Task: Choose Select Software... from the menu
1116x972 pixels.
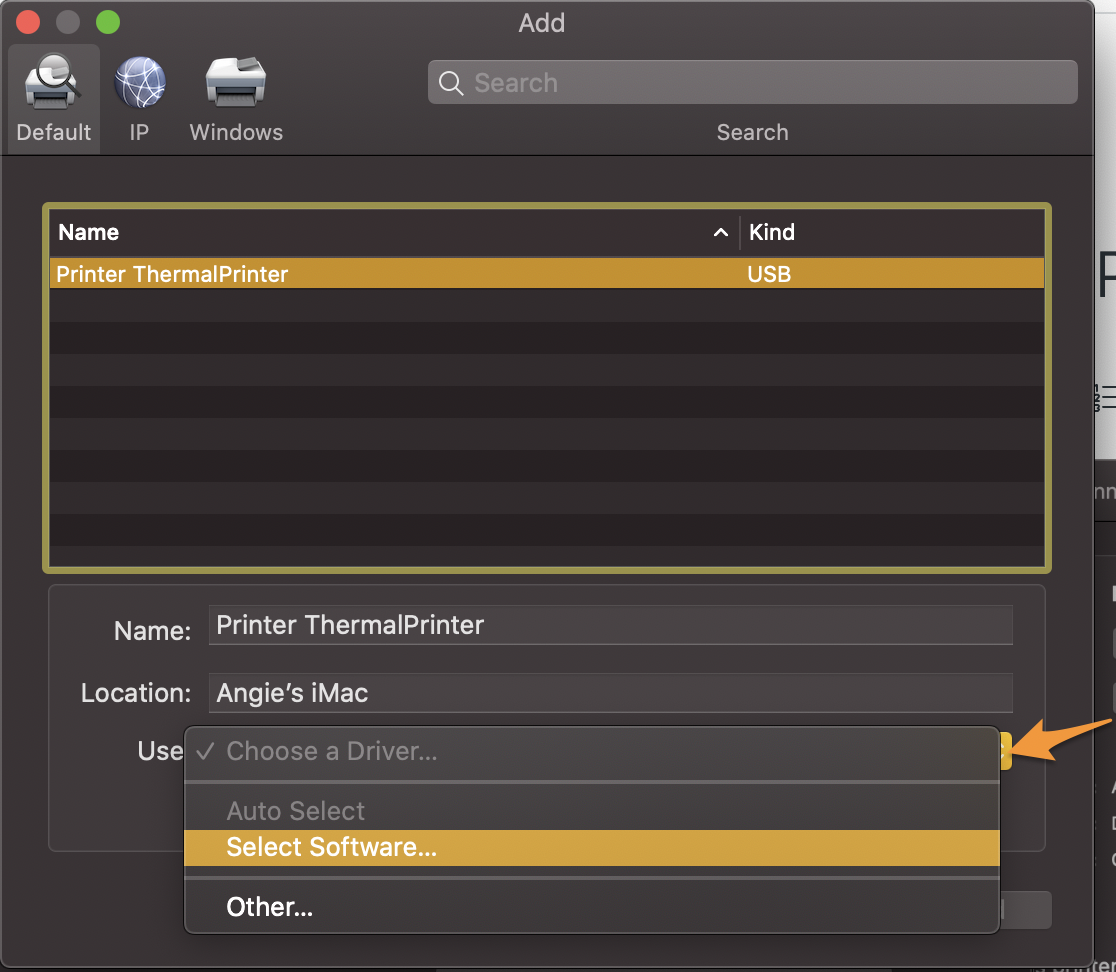Action: click(332, 848)
